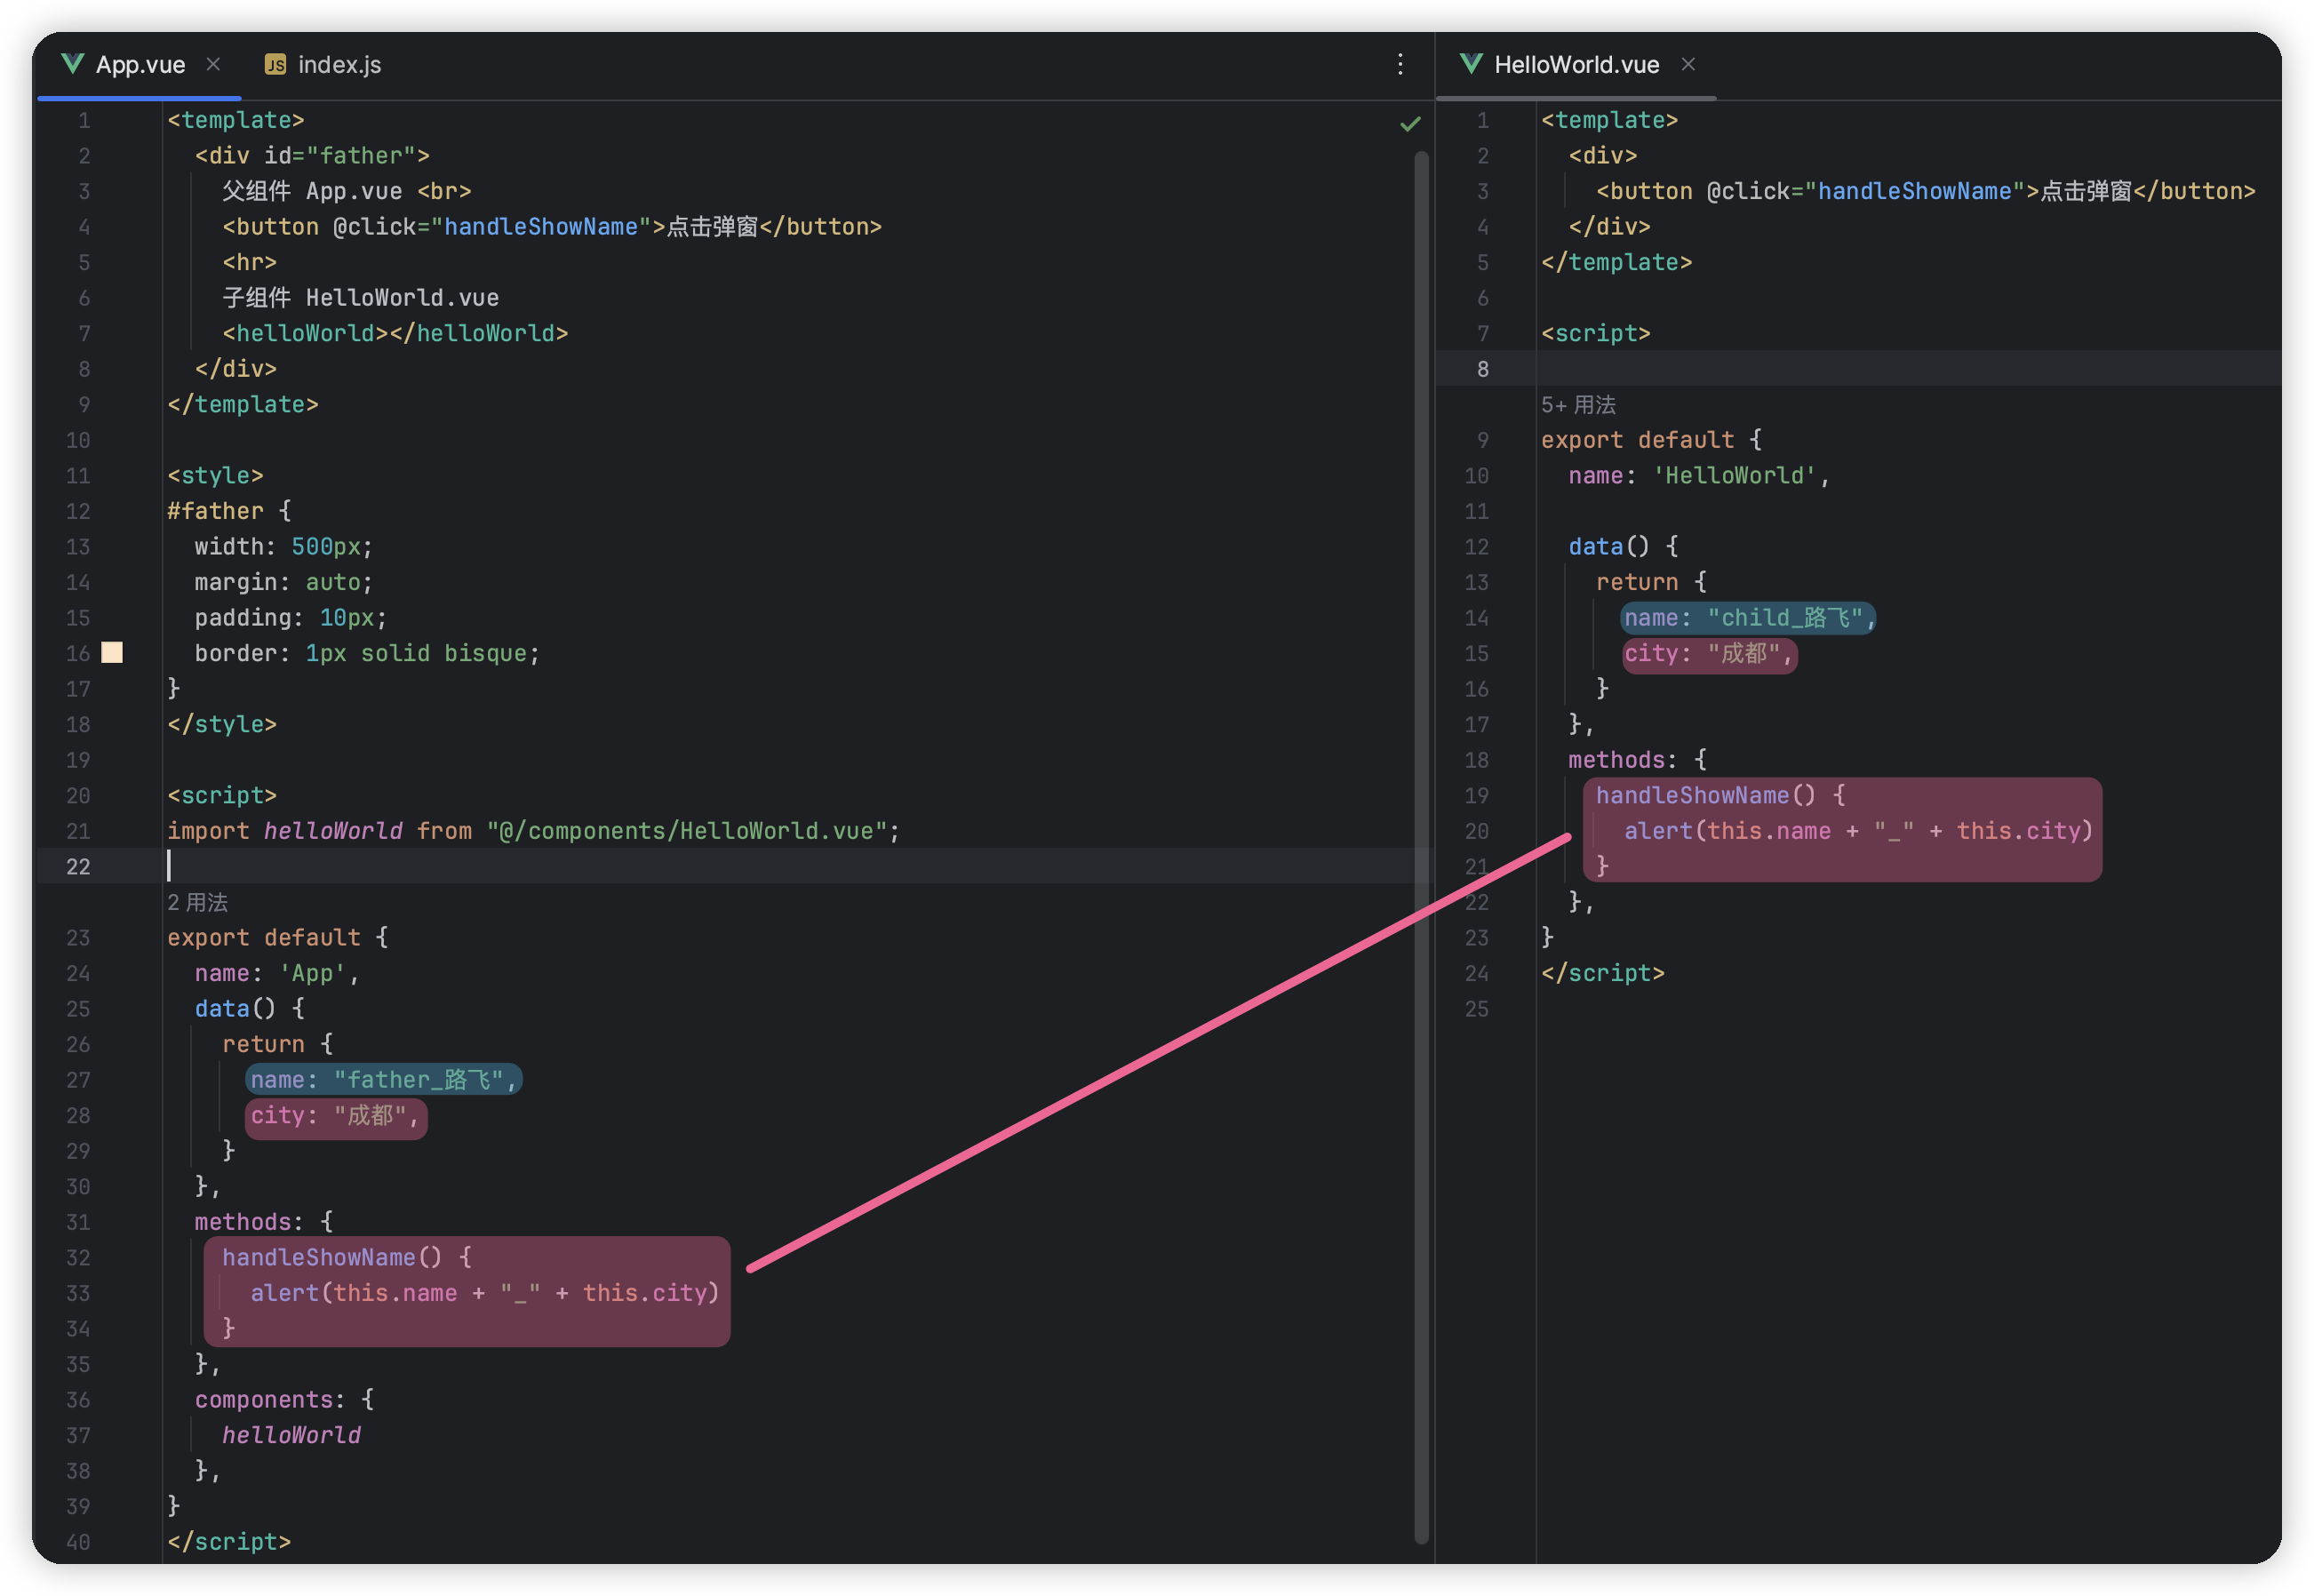Click highlighted name "father_路飞" line

click(383, 1080)
